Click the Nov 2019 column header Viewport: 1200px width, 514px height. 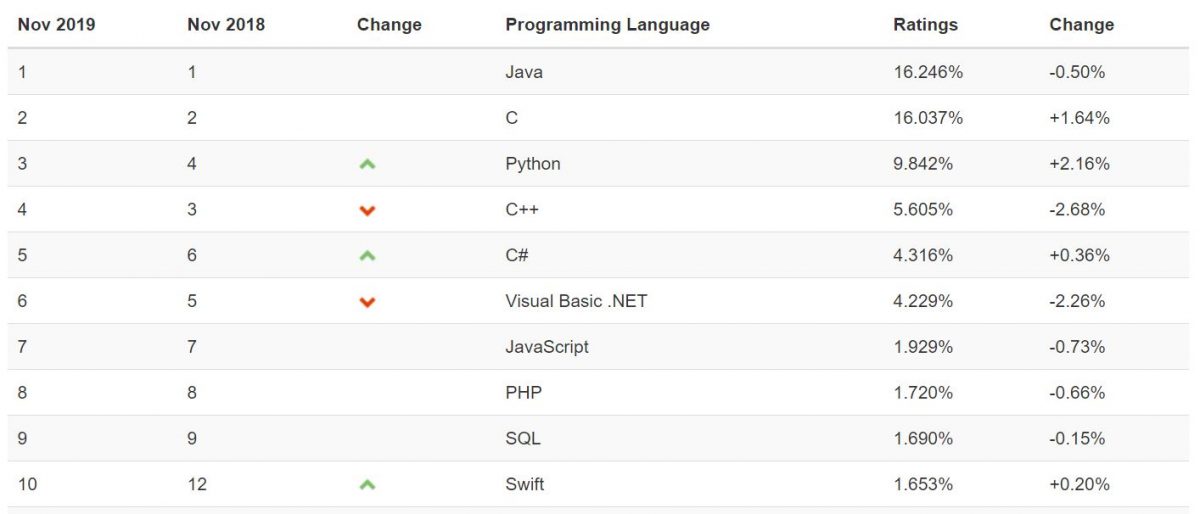[x=56, y=25]
